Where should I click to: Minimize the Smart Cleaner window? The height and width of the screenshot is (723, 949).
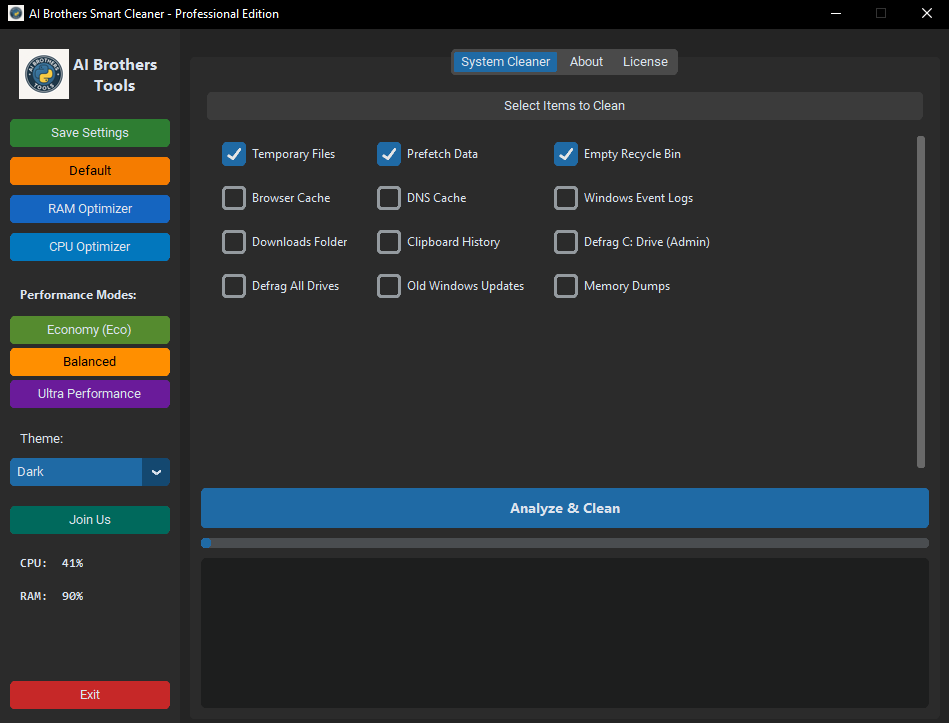click(836, 13)
